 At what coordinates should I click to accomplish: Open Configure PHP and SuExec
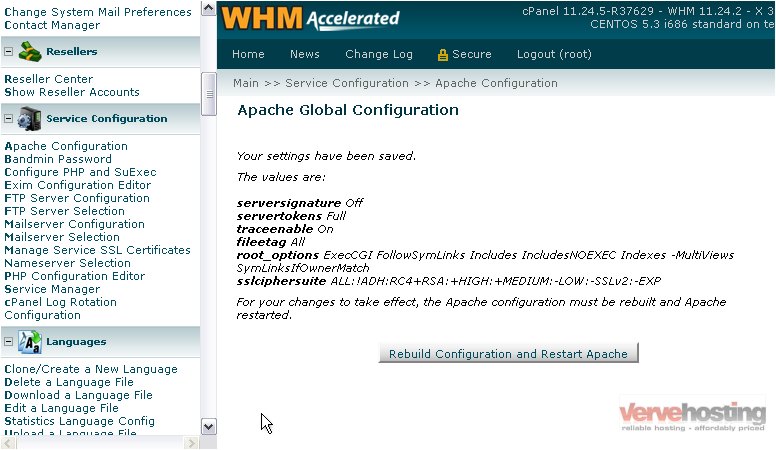pyautogui.click(x=80, y=172)
